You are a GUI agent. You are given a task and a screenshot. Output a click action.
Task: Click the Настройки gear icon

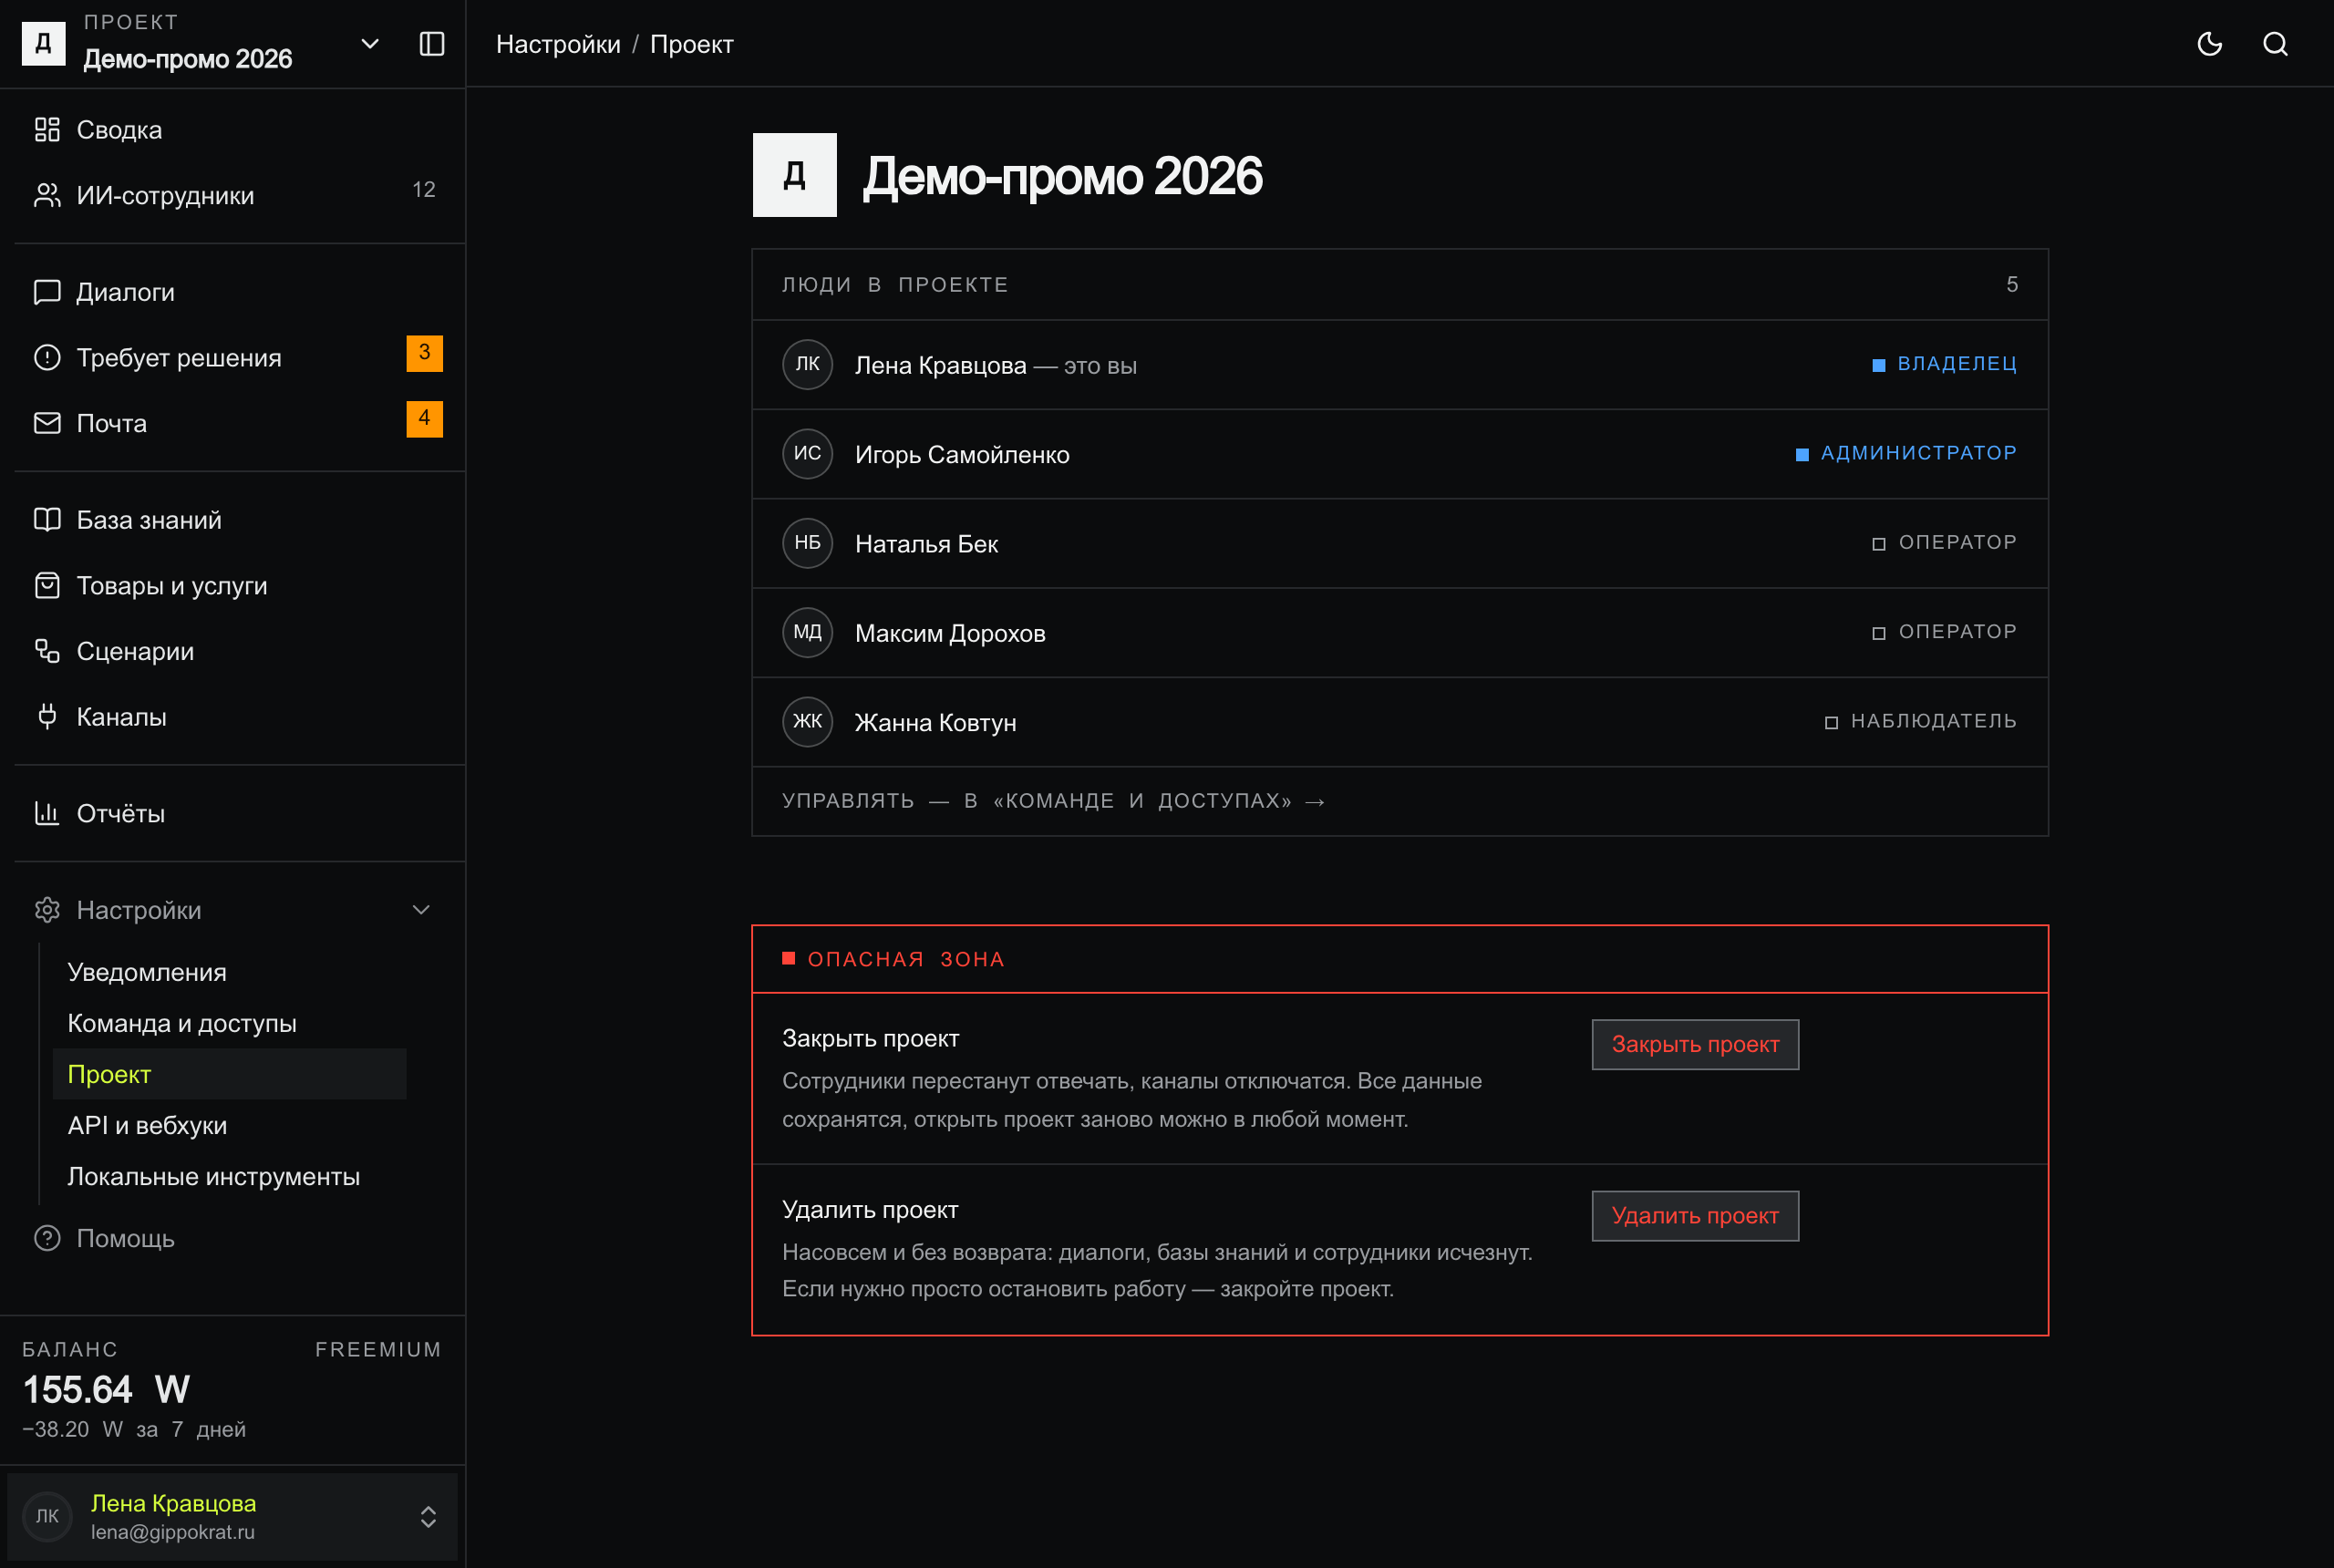coord(47,910)
